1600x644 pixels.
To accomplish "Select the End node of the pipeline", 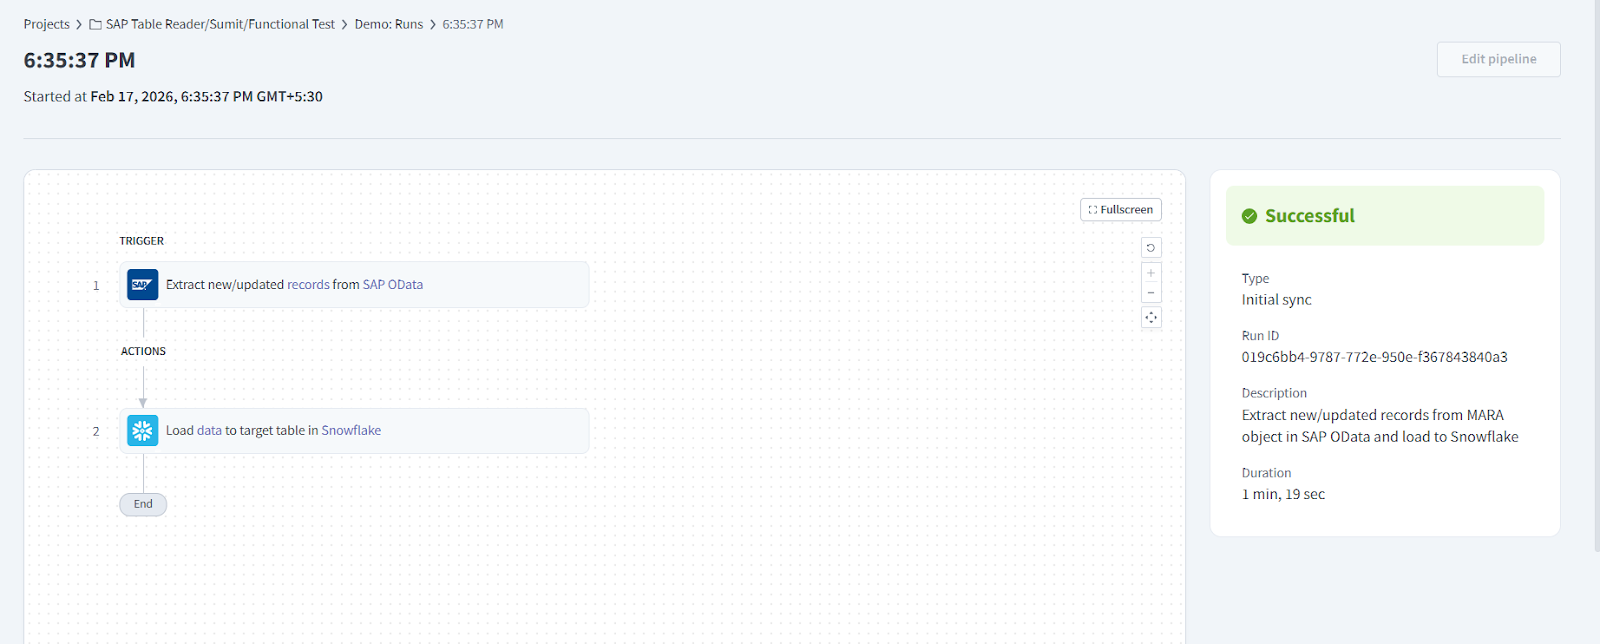I will 143,504.
